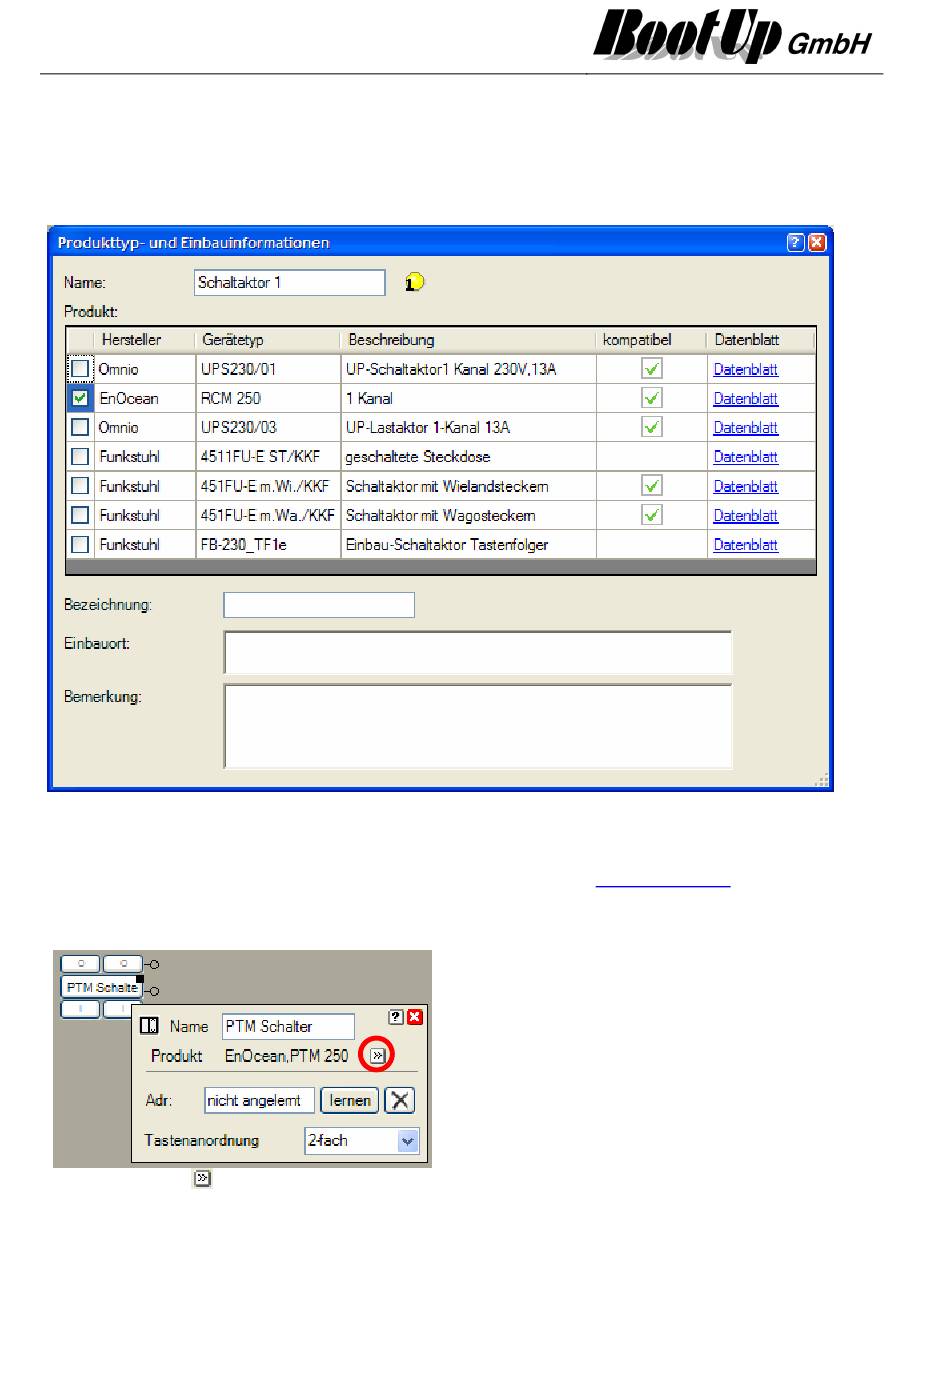The image size is (950, 1388).
Task: Click the help icon in PTM Schalter popup
Action: tap(396, 1017)
